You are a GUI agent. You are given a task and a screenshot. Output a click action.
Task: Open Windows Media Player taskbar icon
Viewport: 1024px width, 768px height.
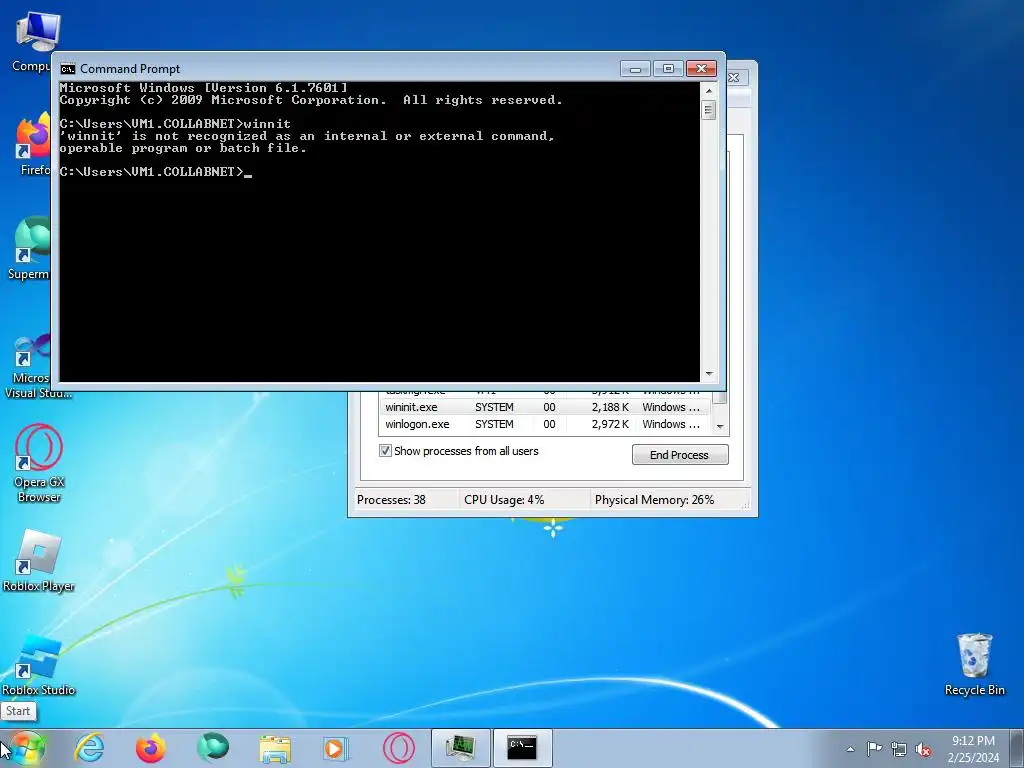[336, 748]
